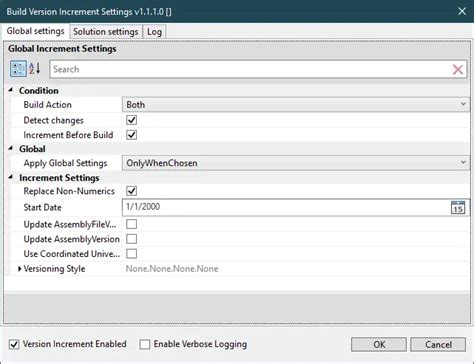474x364 pixels.
Task: Toggle the Detect changes checkbox
Action: pos(132,120)
